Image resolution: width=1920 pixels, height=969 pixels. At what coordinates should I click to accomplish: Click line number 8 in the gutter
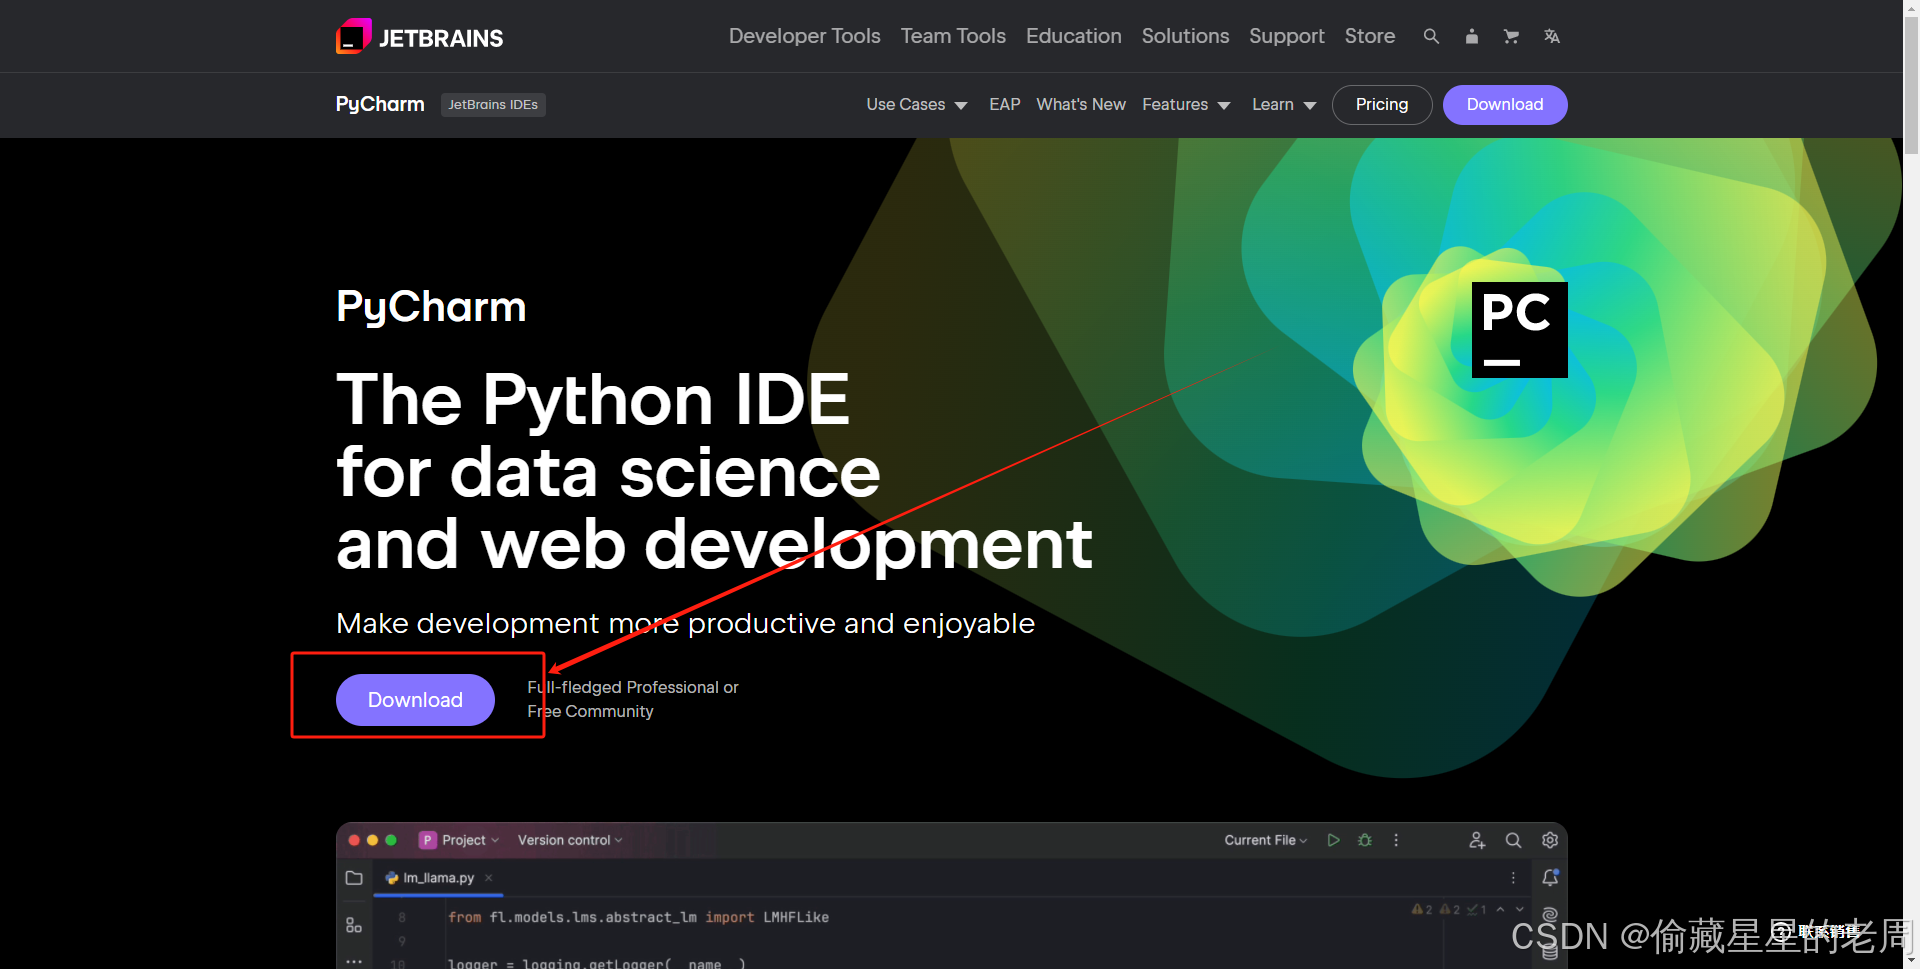click(x=402, y=918)
